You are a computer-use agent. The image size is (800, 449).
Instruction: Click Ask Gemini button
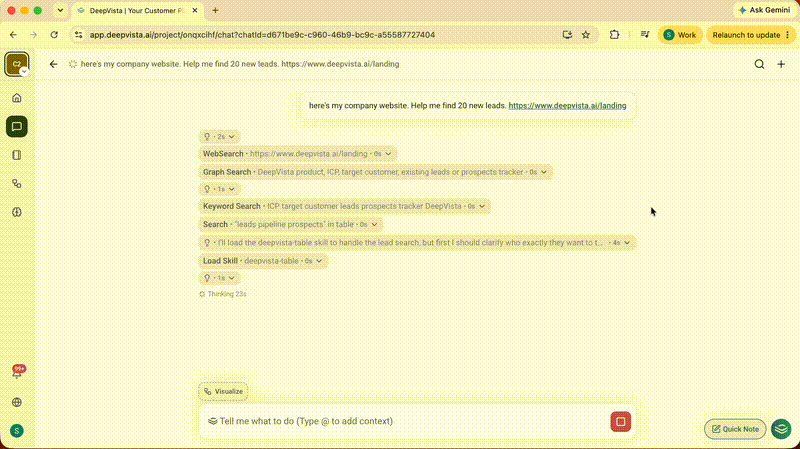click(764, 10)
